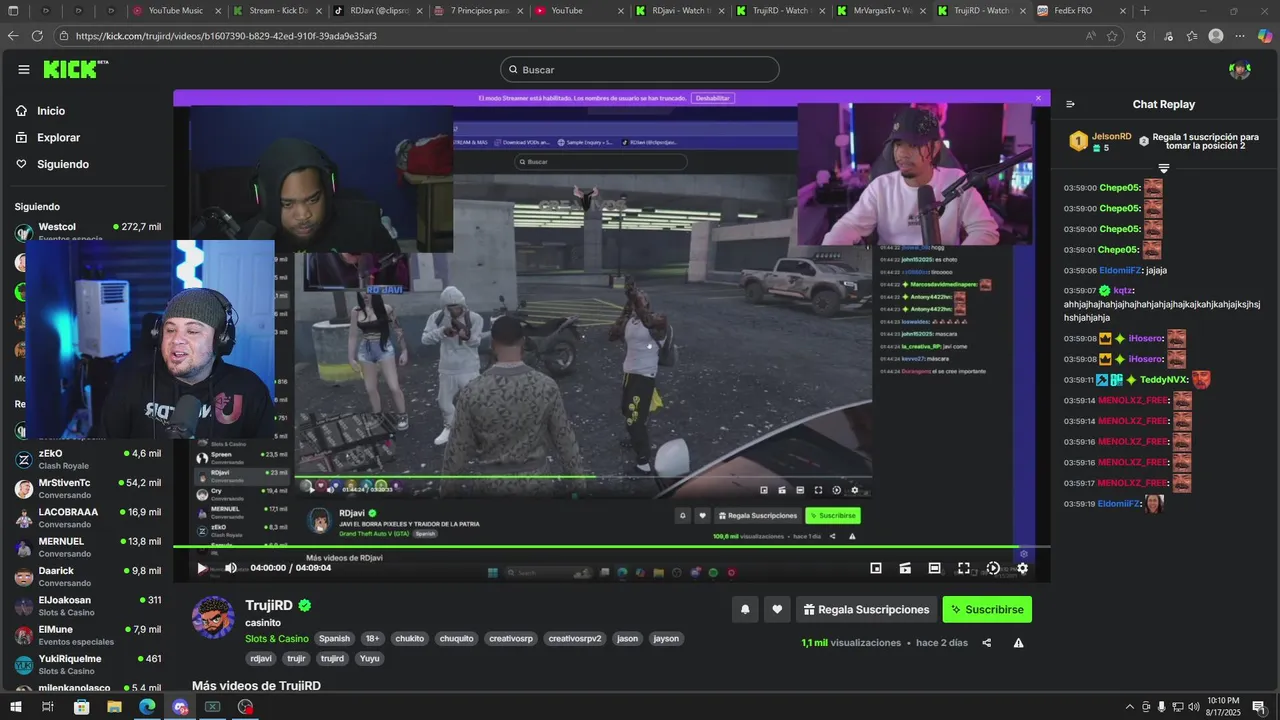Switch to MrVargasTv browser tab
The image size is (1280, 720).
(880, 10)
